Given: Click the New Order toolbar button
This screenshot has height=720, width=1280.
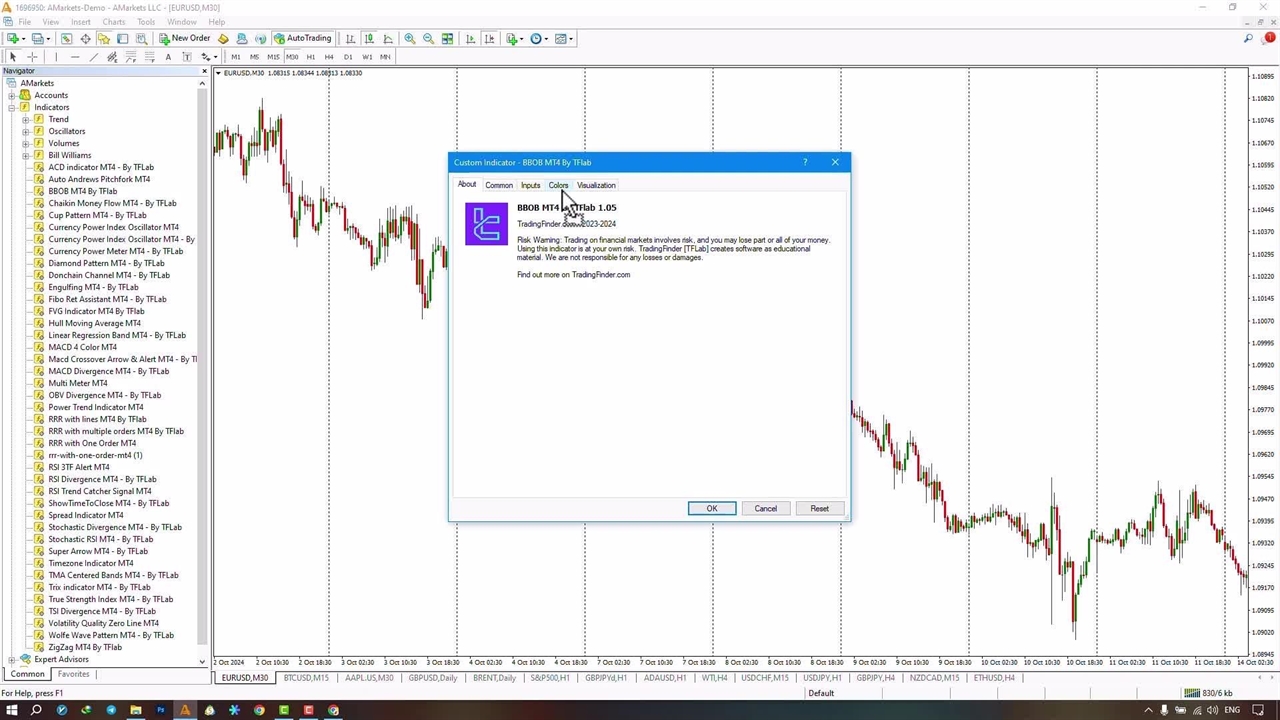Looking at the screenshot, I should [x=185, y=39].
